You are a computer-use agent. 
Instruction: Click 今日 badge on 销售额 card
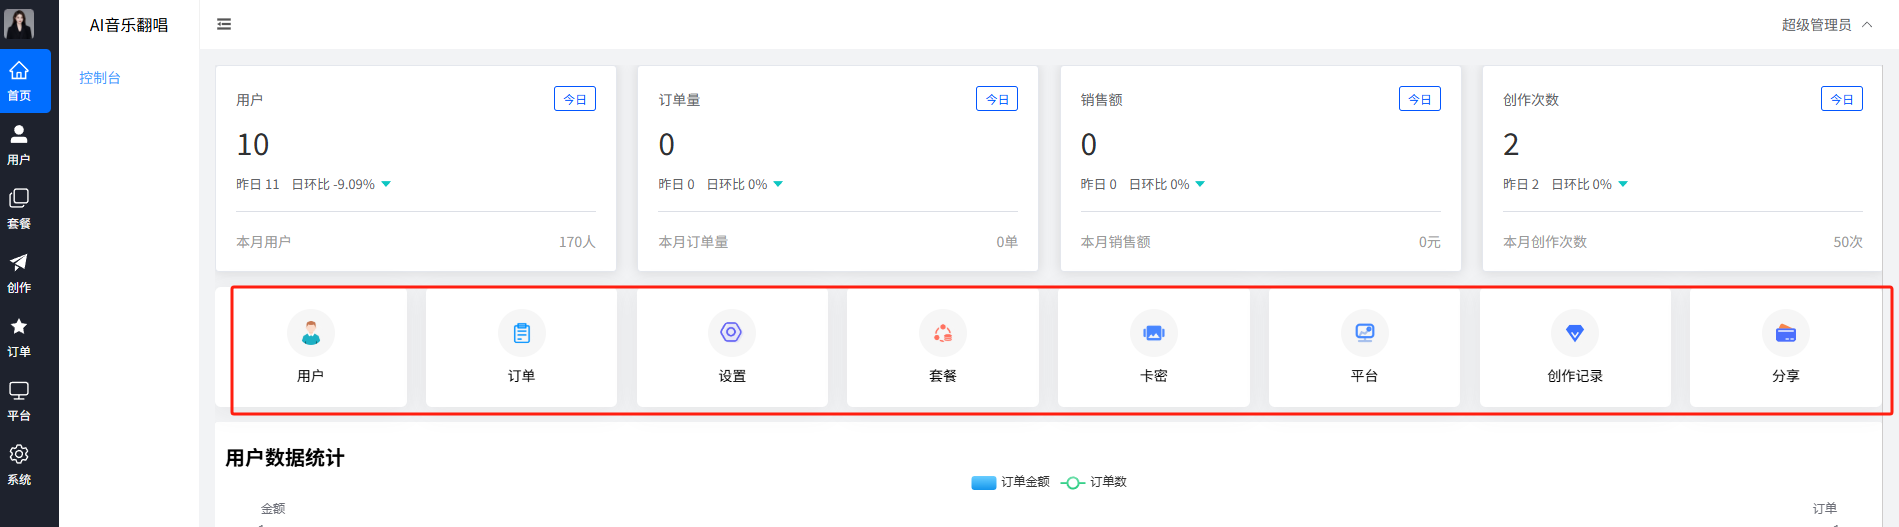(1420, 99)
